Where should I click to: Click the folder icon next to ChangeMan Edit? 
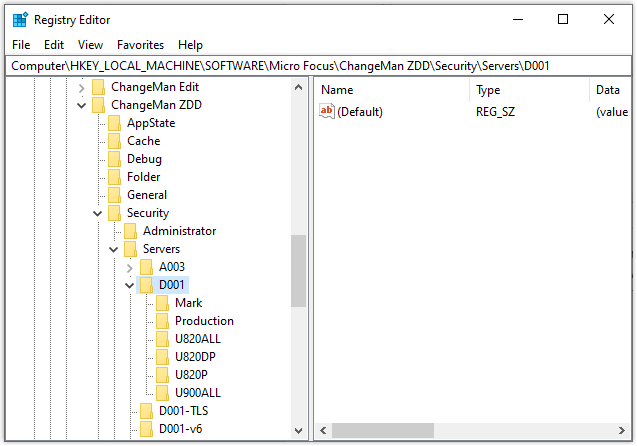point(98,87)
